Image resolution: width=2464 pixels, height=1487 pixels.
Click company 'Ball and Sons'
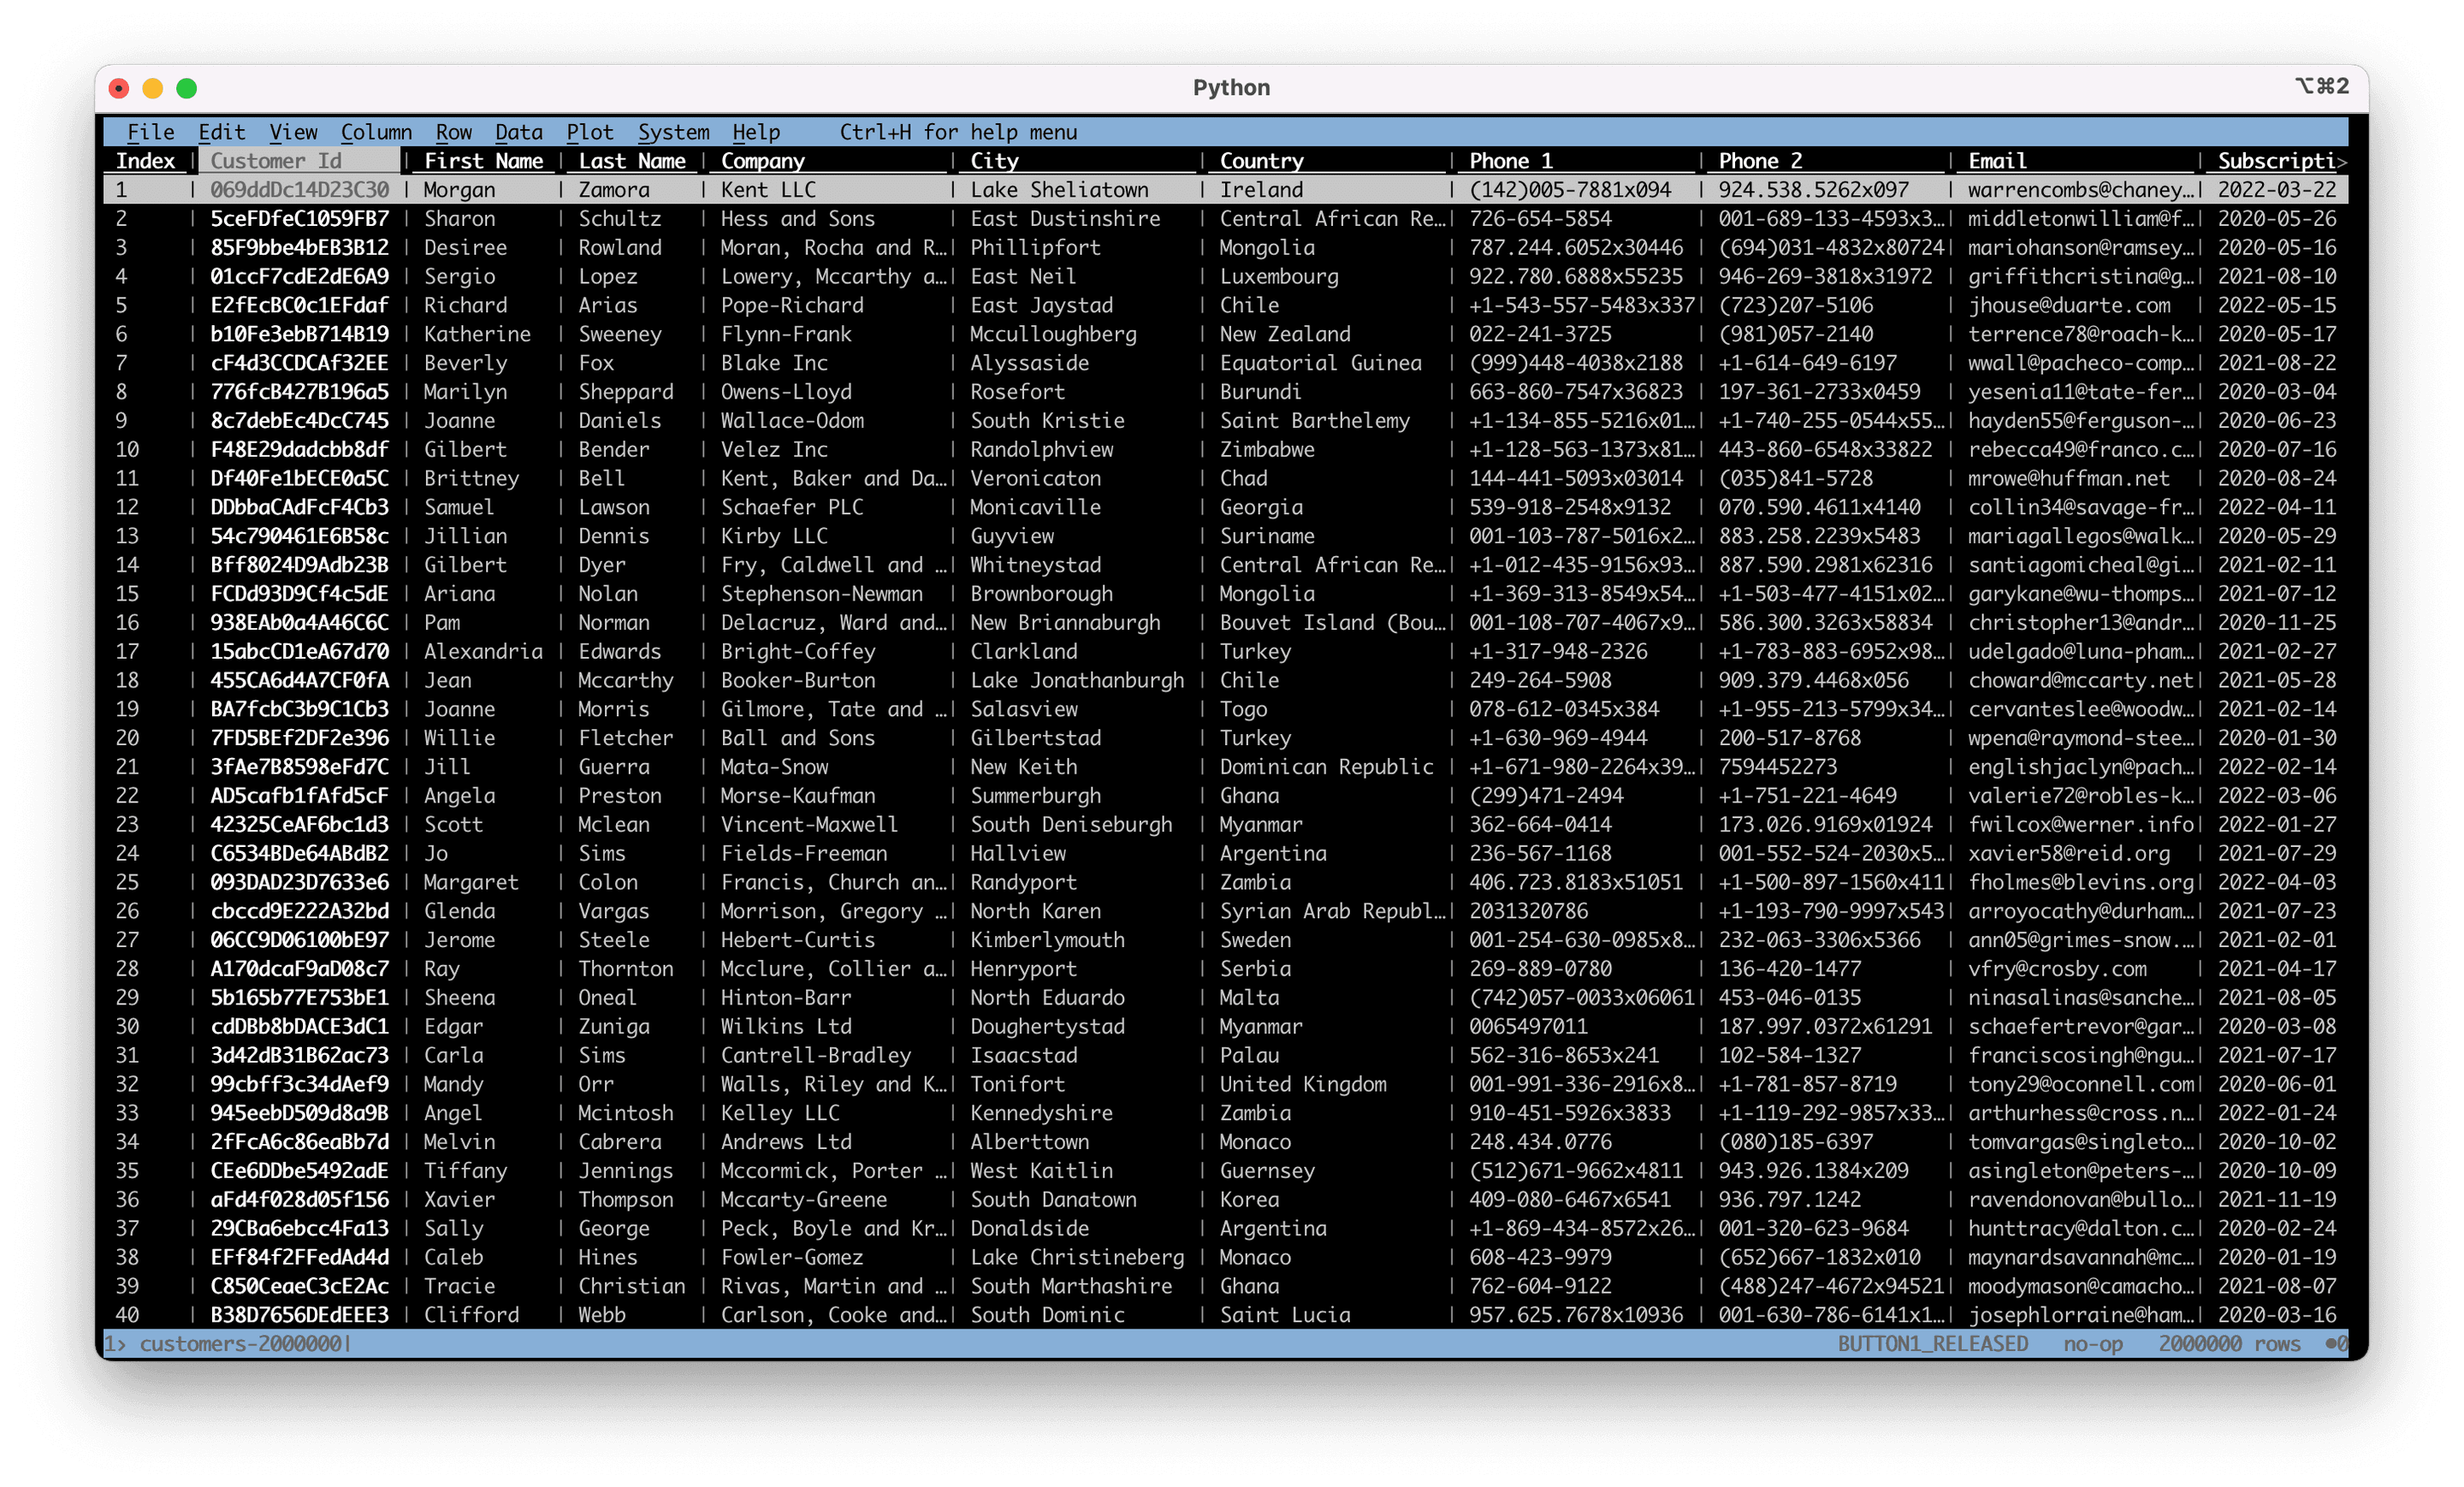(x=798, y=738)
